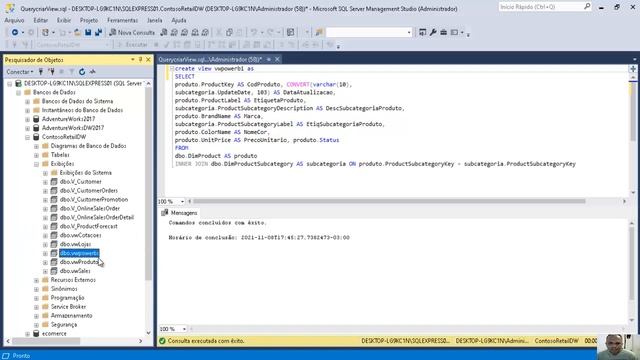Select the dbo.vwLojas view
Viewport: 640px width, 360px height.
(x=75, y=244)
